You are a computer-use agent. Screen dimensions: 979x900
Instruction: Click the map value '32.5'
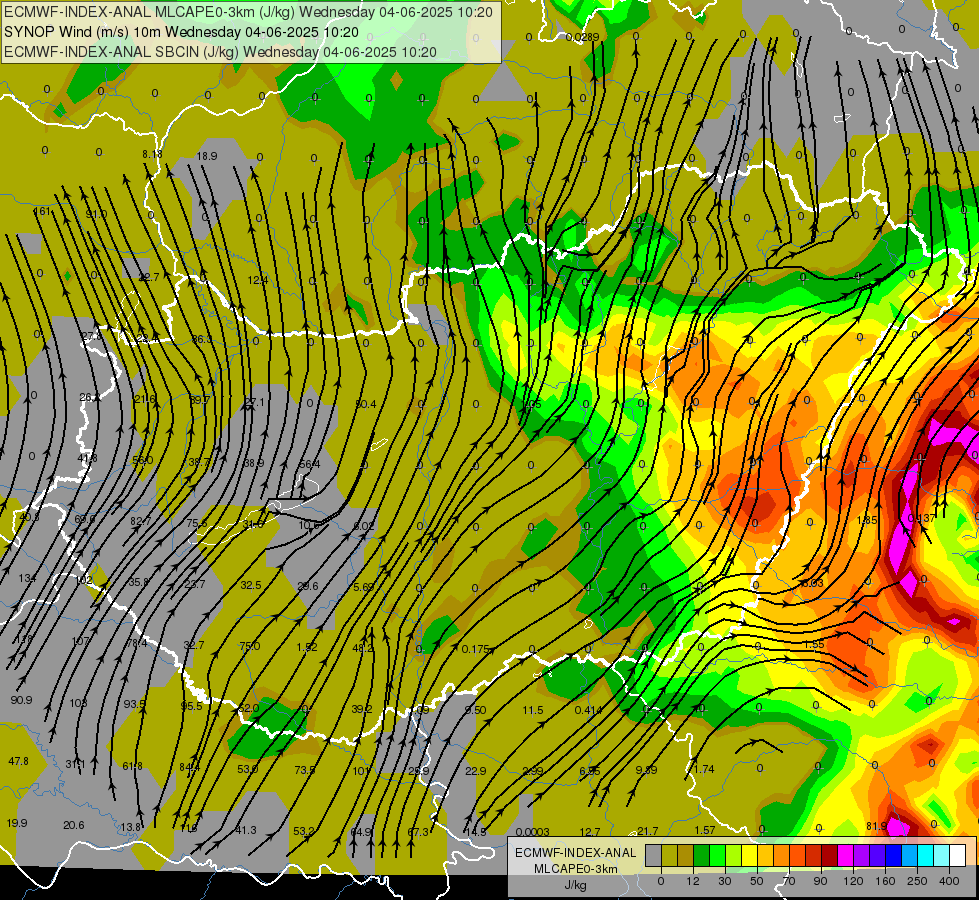tap(251, 585)
